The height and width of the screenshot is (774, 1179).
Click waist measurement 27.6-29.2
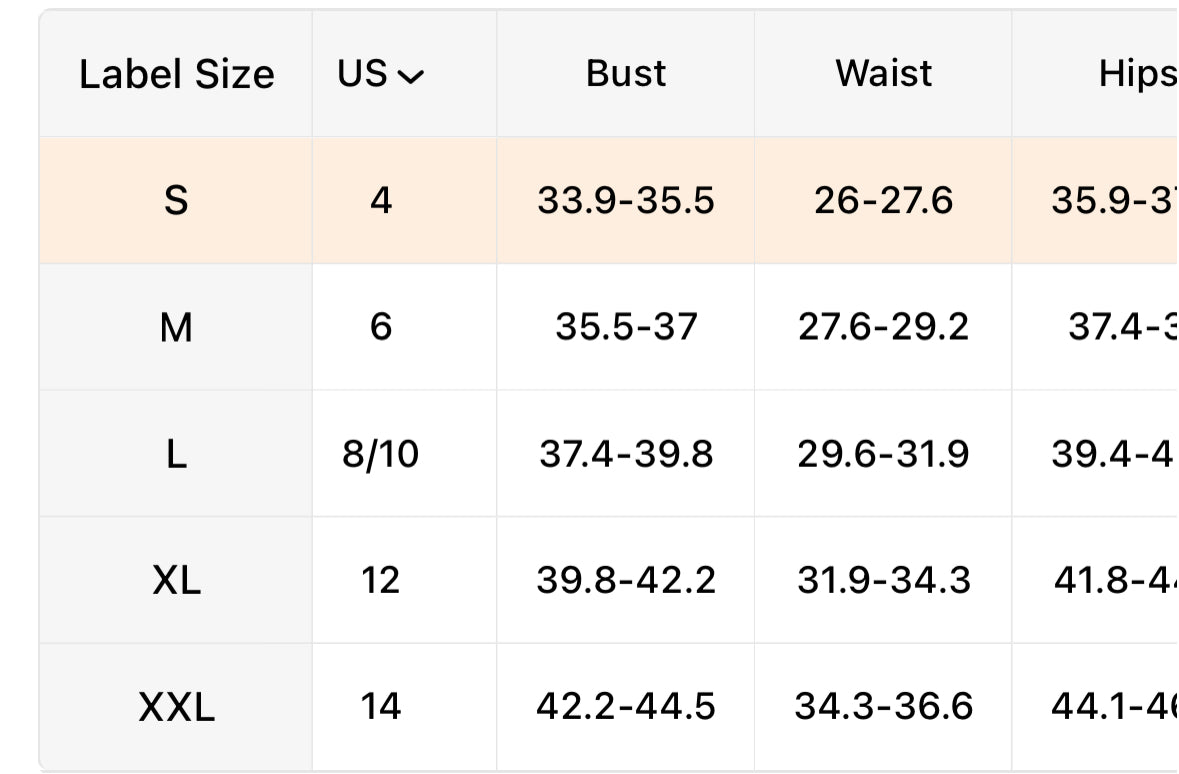[883, 327]
